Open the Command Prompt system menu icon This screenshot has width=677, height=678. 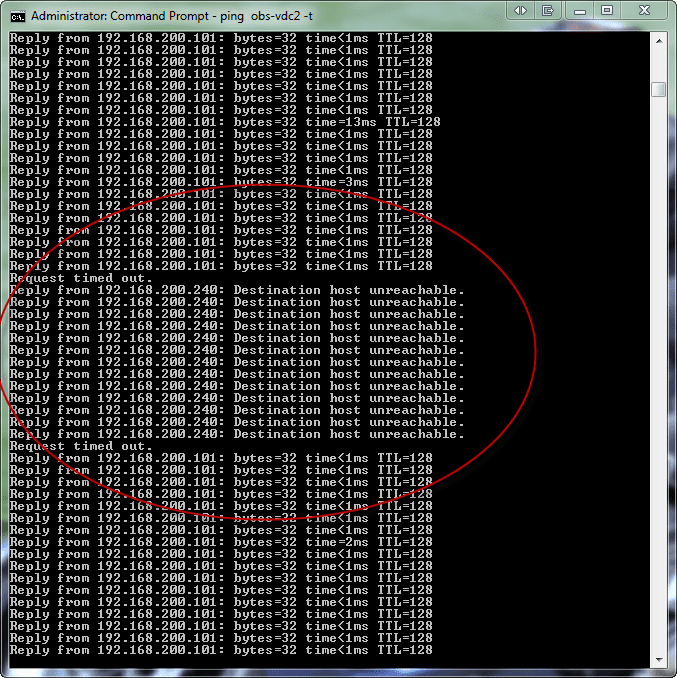[x=17, y=16]
